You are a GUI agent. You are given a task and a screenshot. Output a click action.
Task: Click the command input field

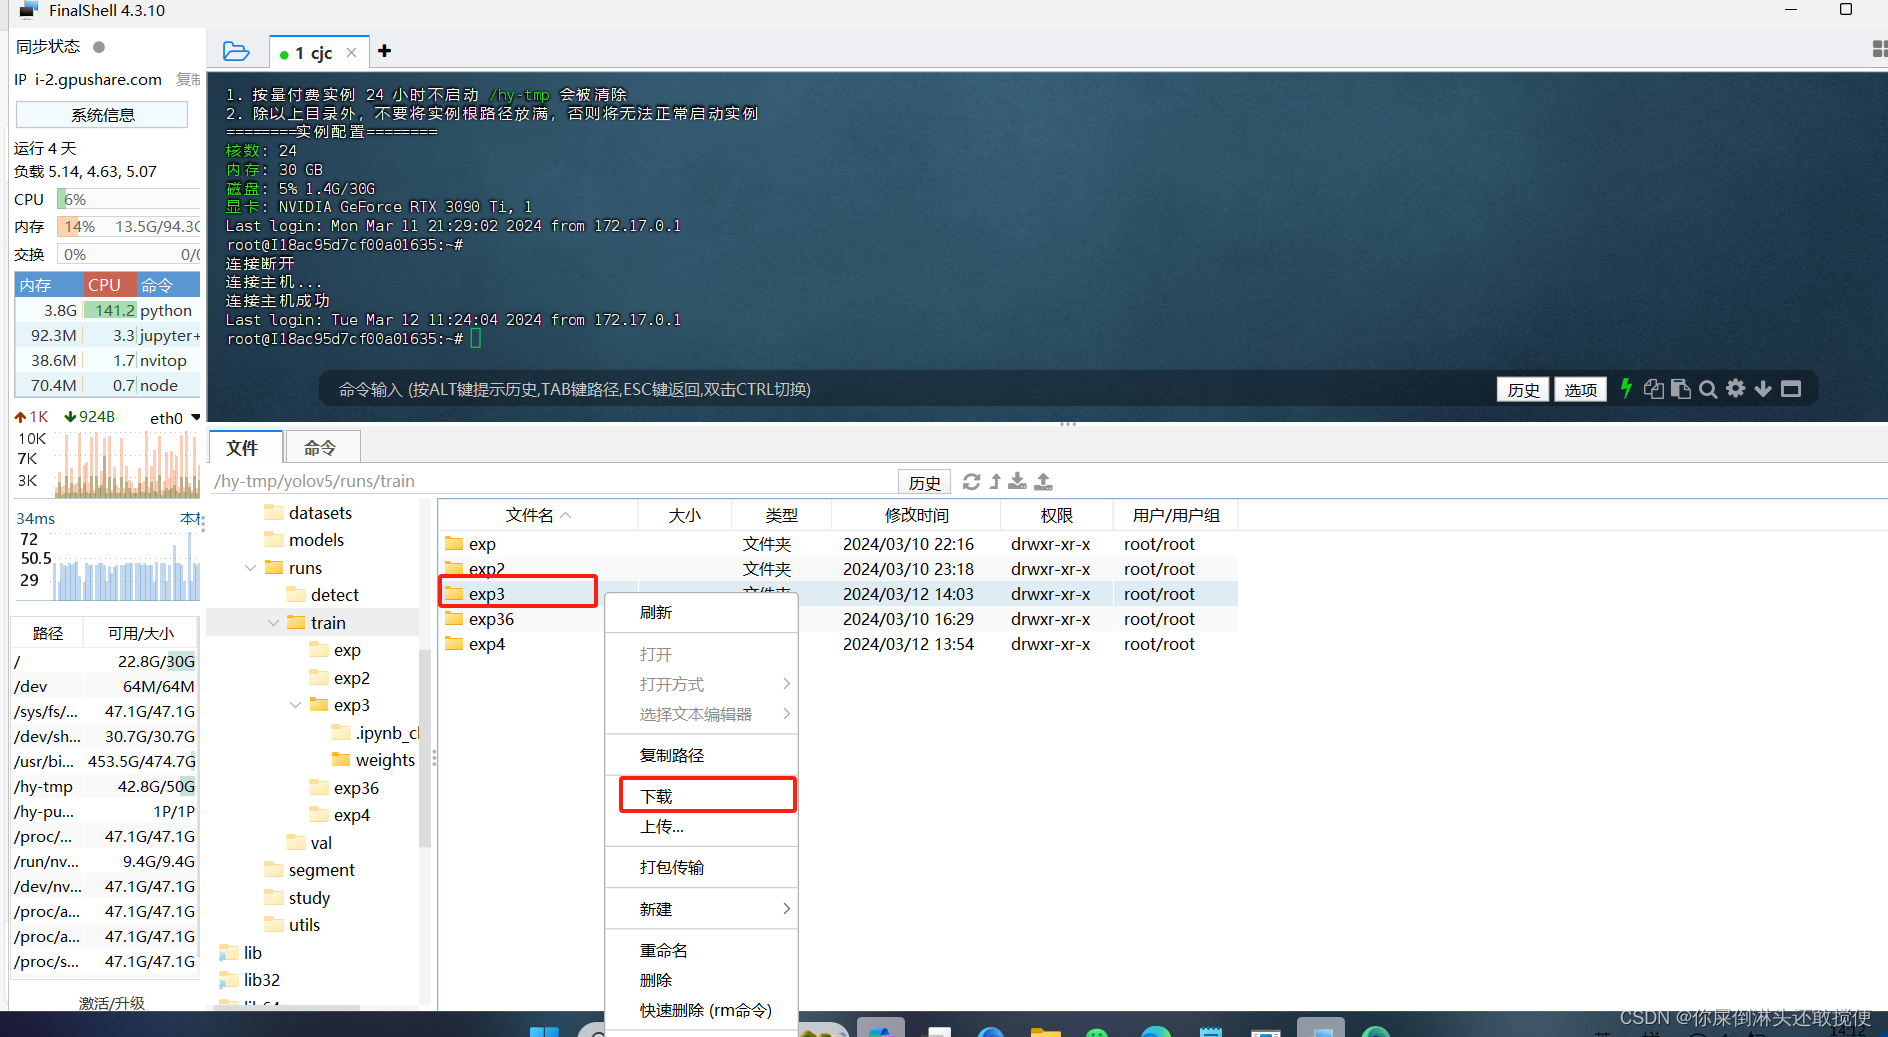(x=900, y=389)
